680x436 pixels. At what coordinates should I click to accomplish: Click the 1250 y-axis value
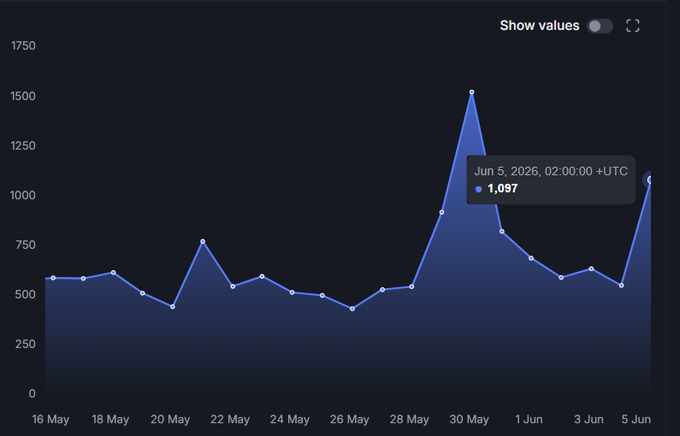pyautogui.click(x=23, y=146)
